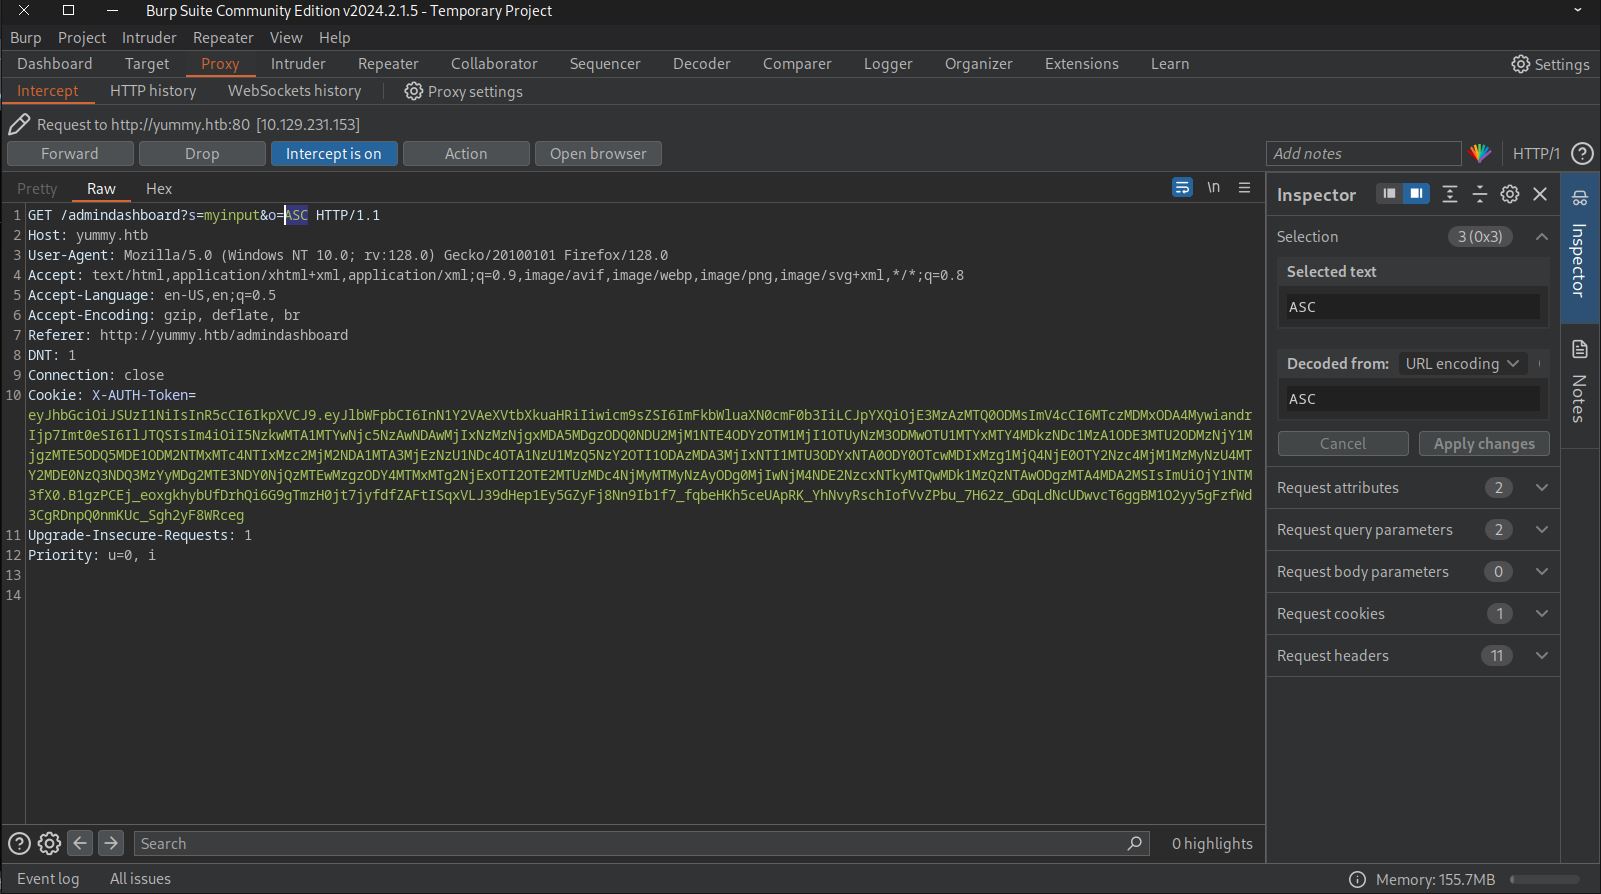Click the previous search match arrow

coord(80,843)
